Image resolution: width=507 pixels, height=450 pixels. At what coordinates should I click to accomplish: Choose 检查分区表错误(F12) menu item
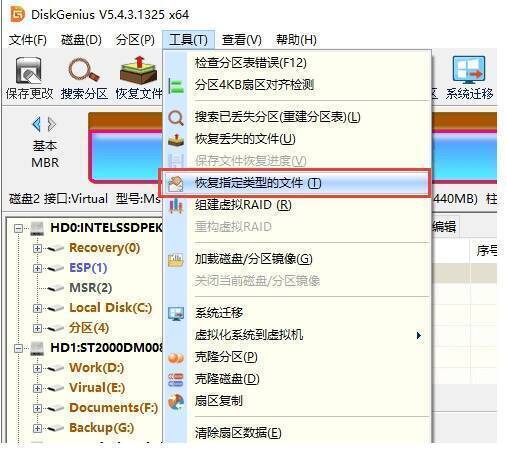pyautogui.click(x=297, y=63)
